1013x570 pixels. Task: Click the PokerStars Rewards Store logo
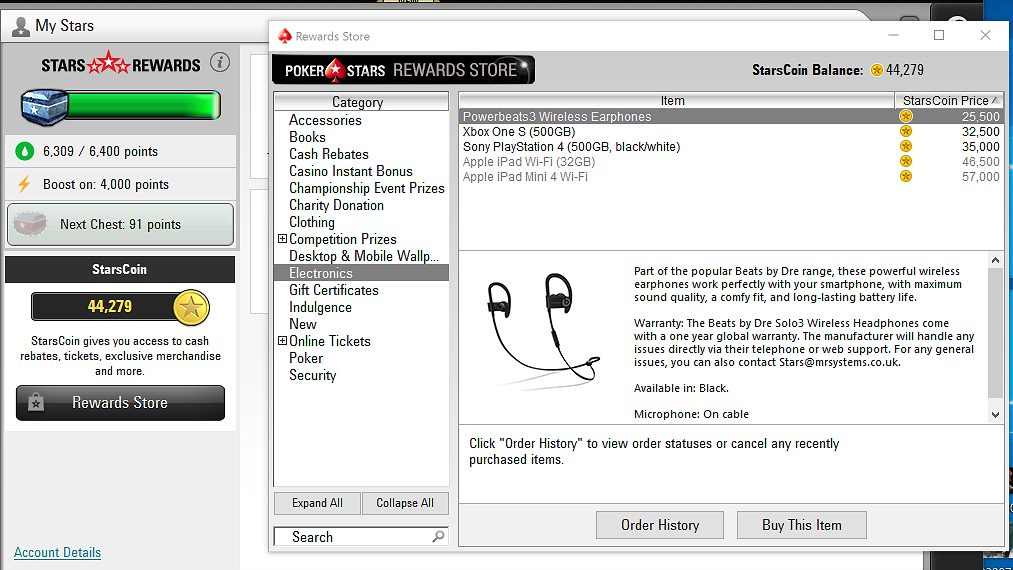click(x=403, y=70)
